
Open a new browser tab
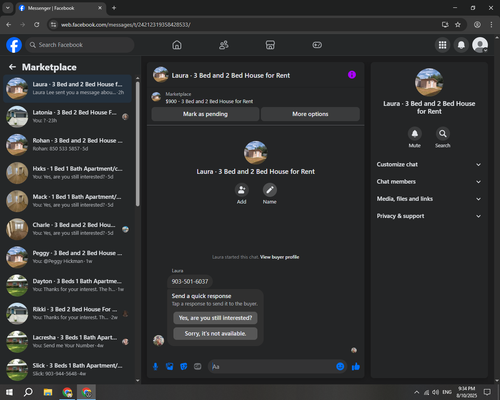pos(114,8)
